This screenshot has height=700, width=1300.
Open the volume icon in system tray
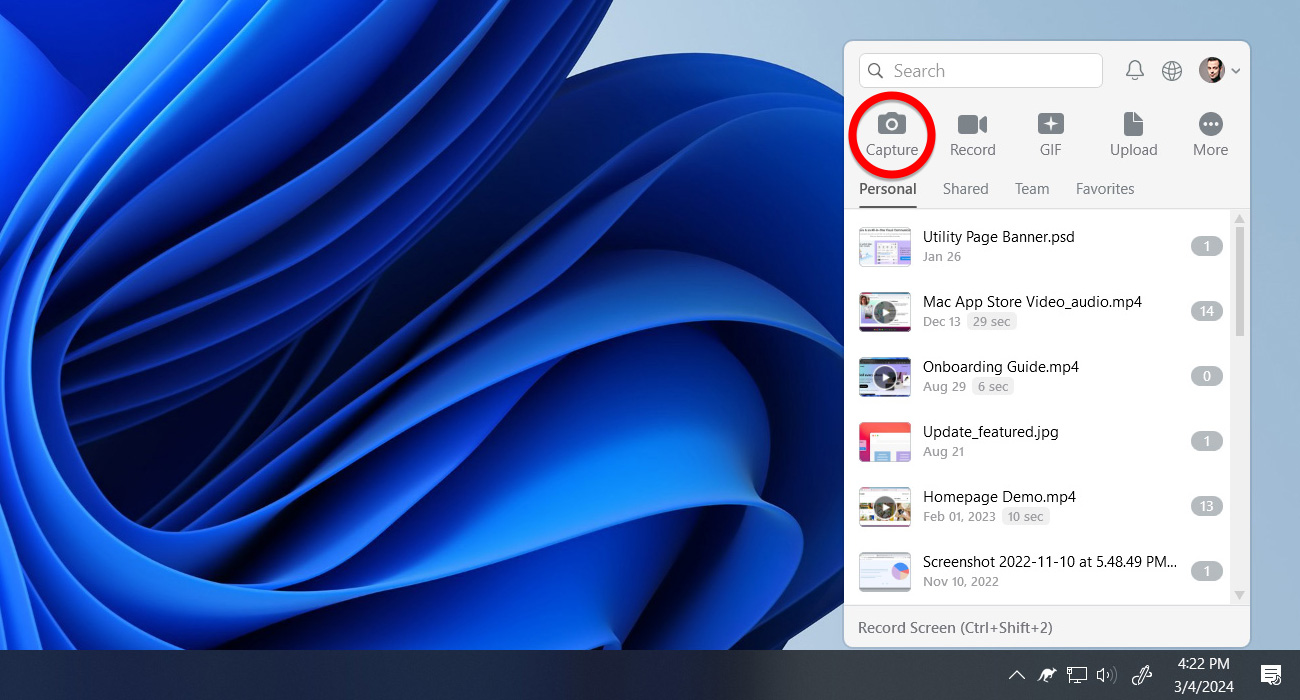pos(1106,675)
